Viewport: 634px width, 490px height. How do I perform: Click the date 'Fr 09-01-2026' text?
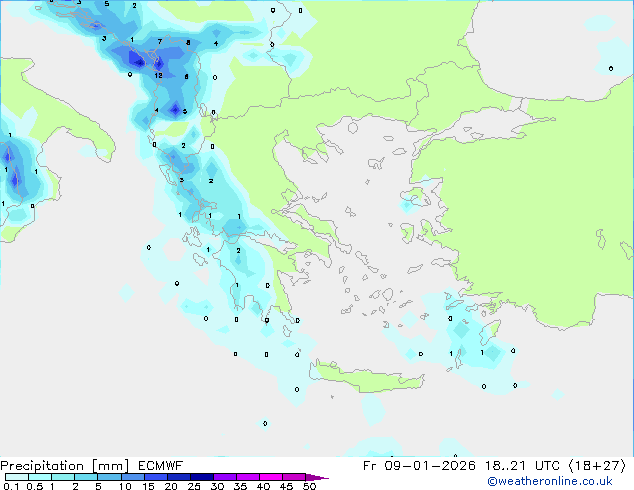click(419, 466)
